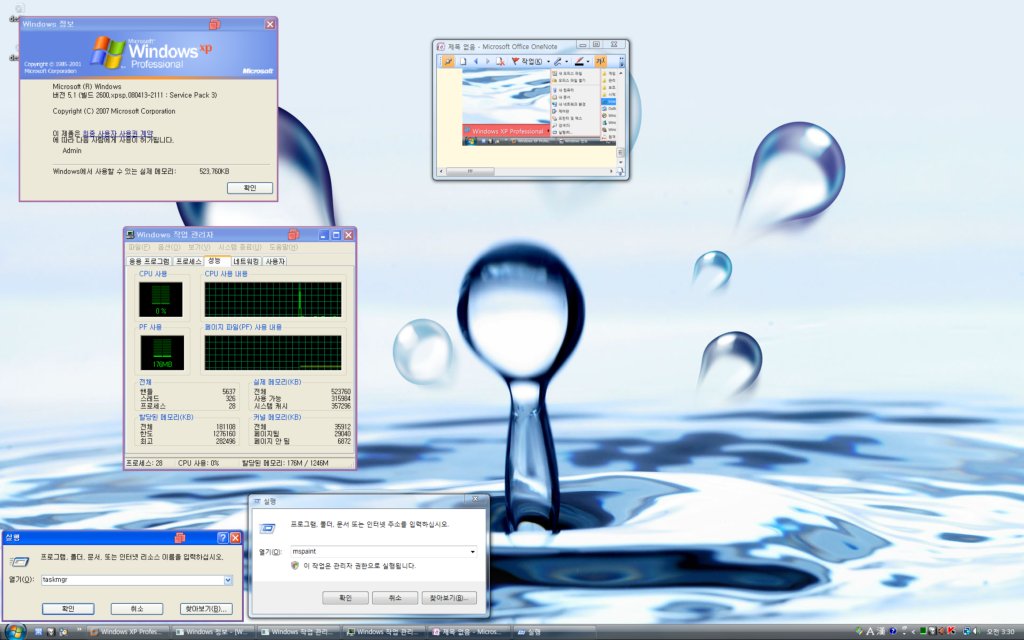Select the 성능 tab in Task Manager
Viewport: 1024px width, 640px height.
[216, 261]
